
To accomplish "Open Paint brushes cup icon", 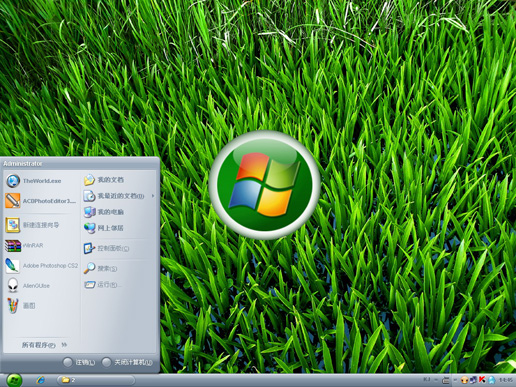I will click(13, 305).
